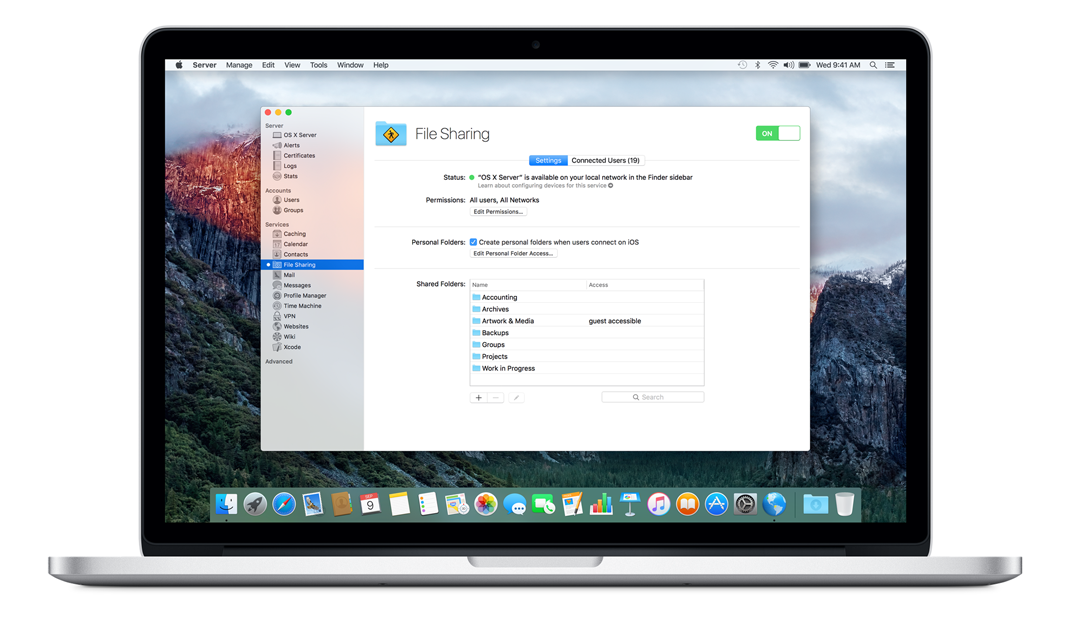This screenshot has height=620, width=1076.
Task: Open Spotlight search in the menu bar
Action: 873,65
